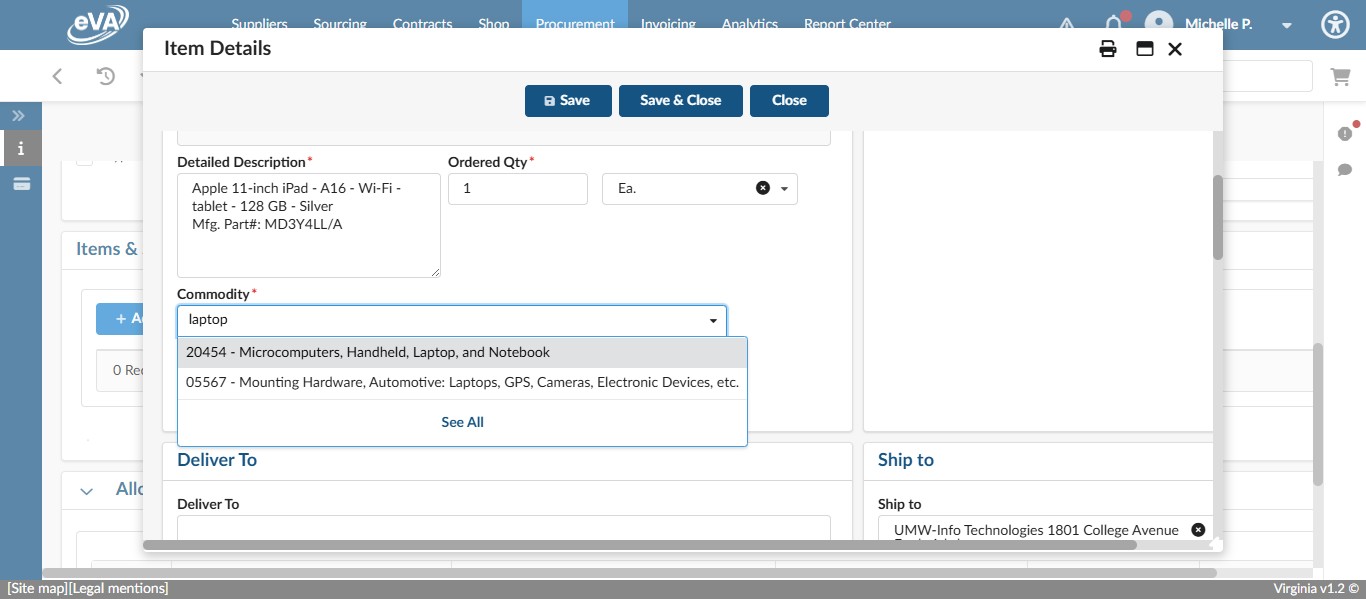Click the Save button
1366x599 pixels.
click(567, 101)
